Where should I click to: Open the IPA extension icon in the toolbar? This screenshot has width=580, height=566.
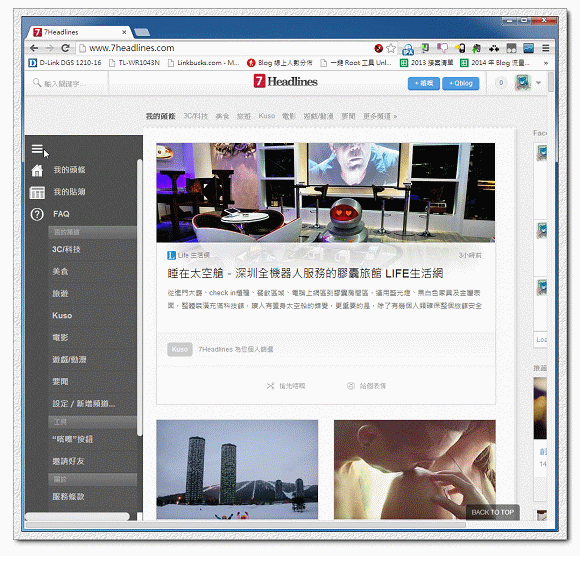click(408, 48)
